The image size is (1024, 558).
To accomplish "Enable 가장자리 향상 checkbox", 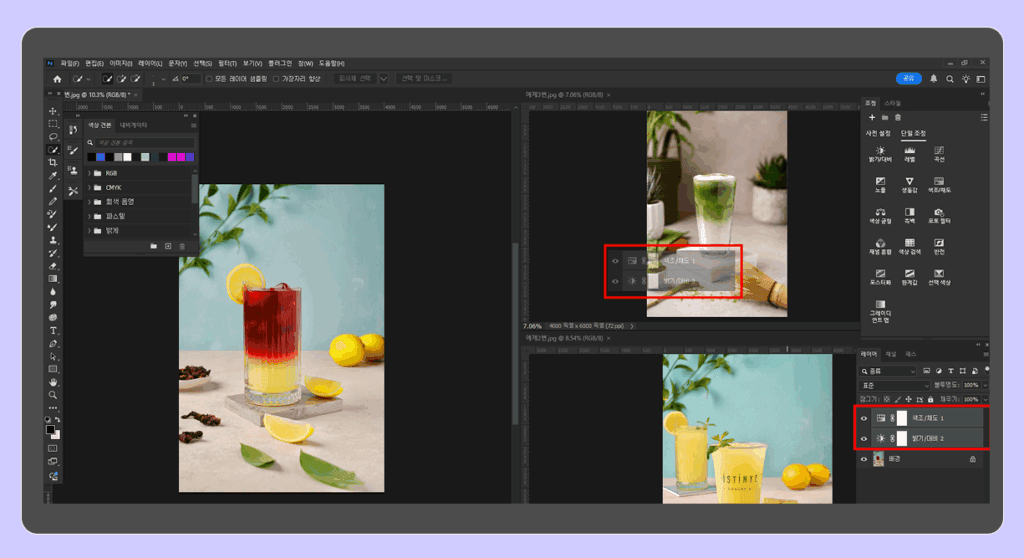I will tap(276, 79).
